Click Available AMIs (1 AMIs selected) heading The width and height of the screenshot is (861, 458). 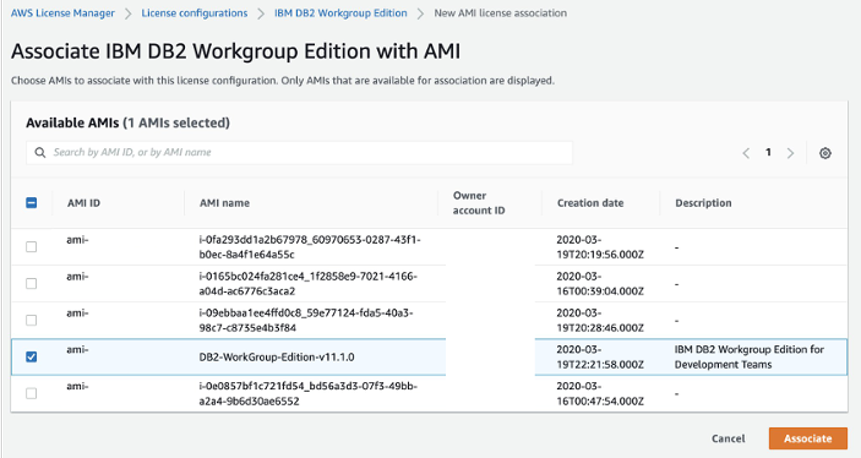tap(128, 122)
